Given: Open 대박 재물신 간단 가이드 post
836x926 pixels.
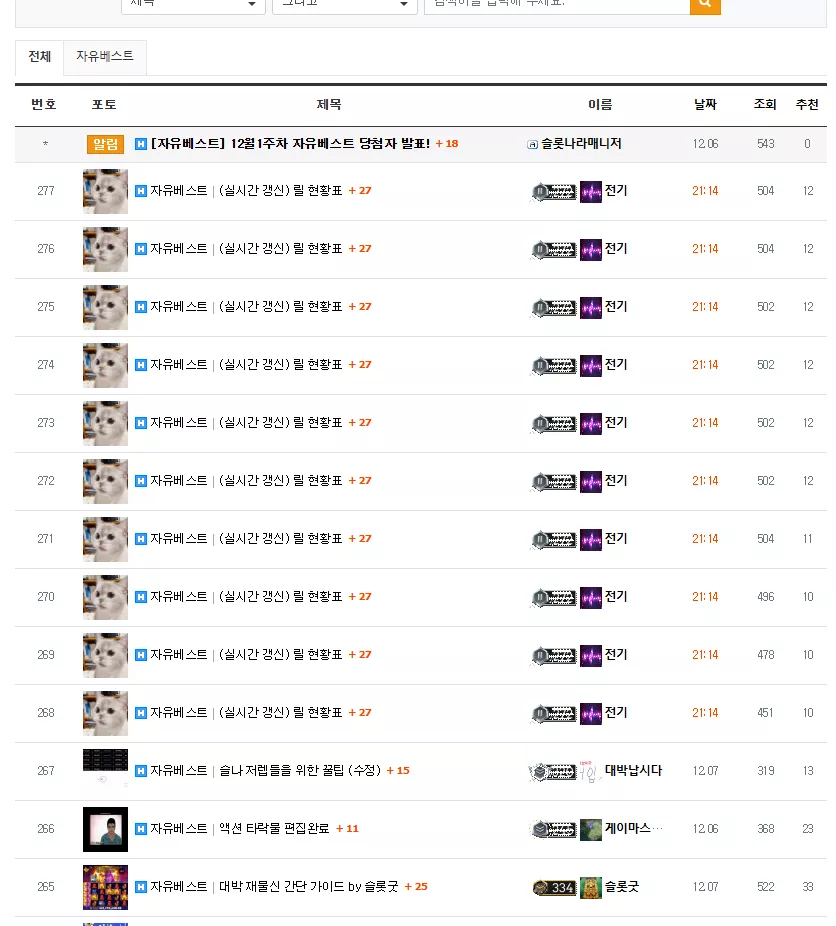Looking at the screenshot, I should 308,887.
